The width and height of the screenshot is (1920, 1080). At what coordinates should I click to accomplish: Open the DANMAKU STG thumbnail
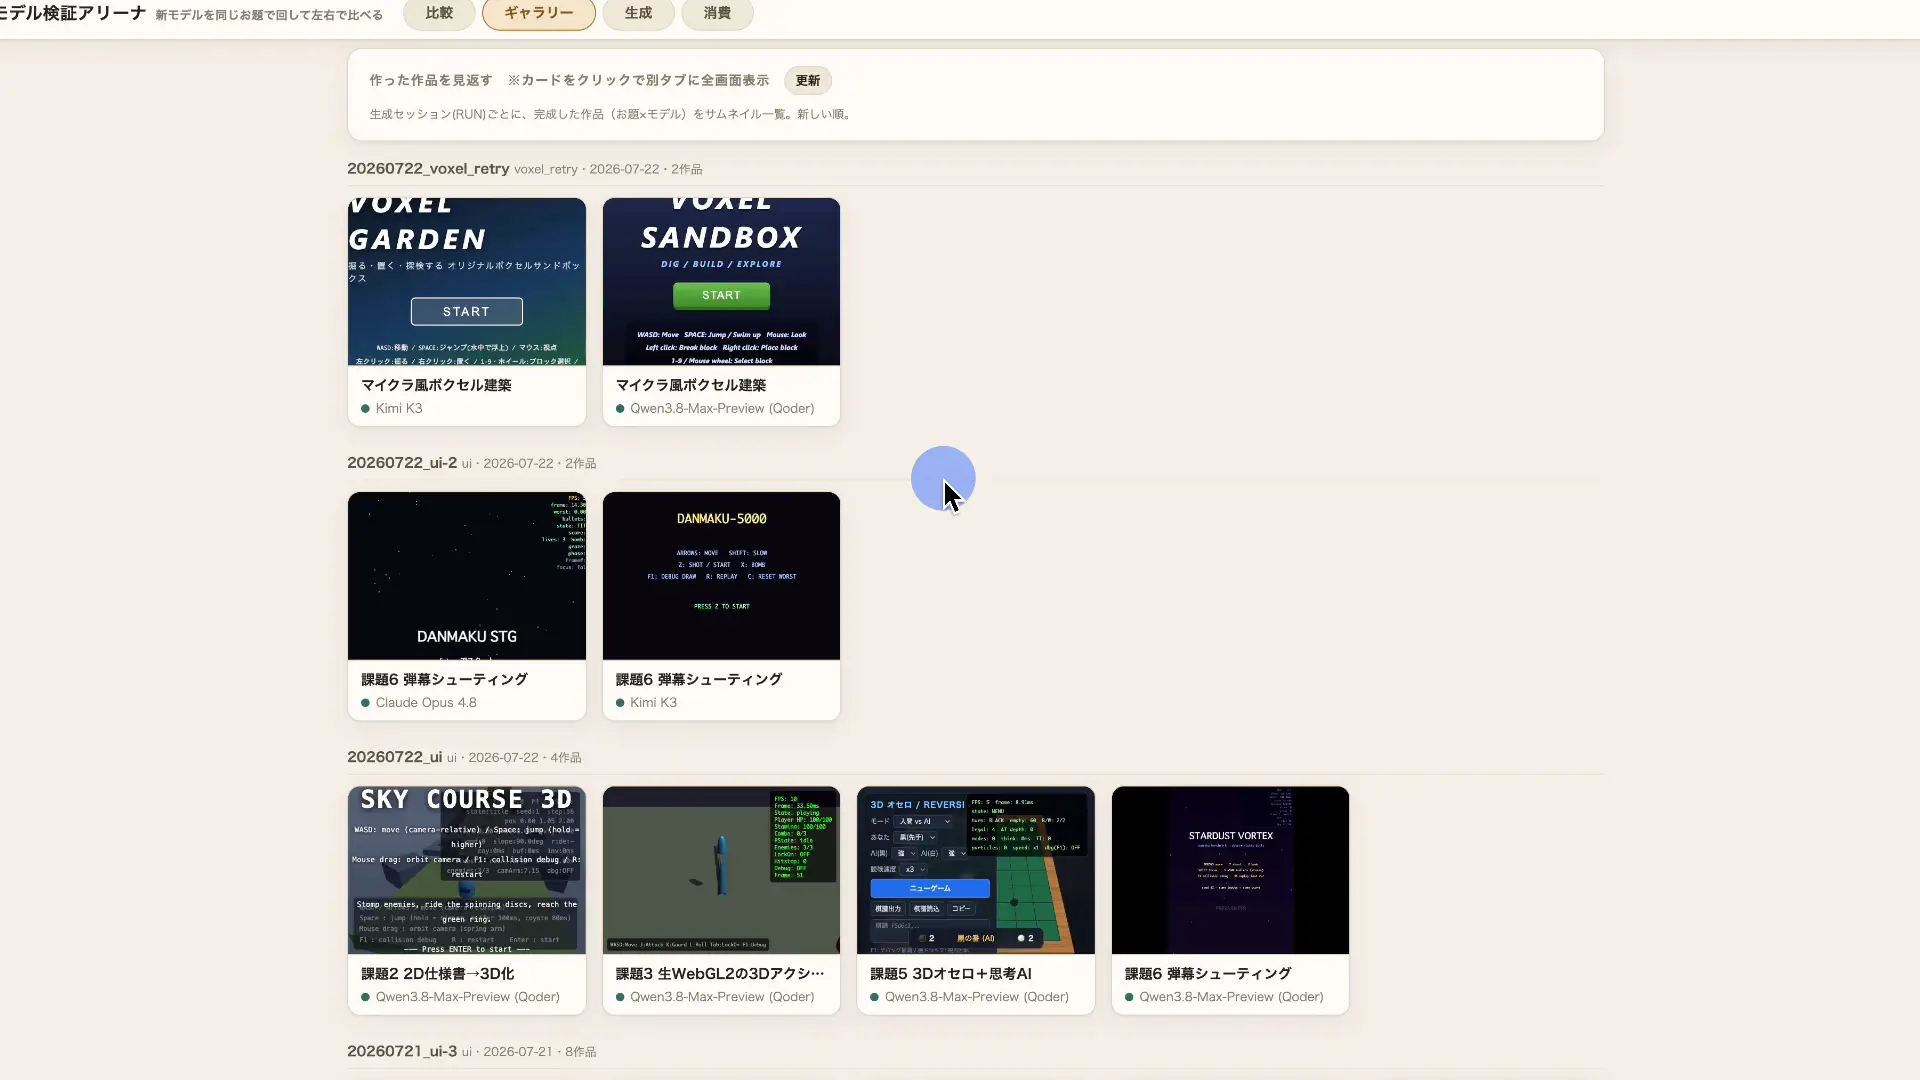pos(467,575)
